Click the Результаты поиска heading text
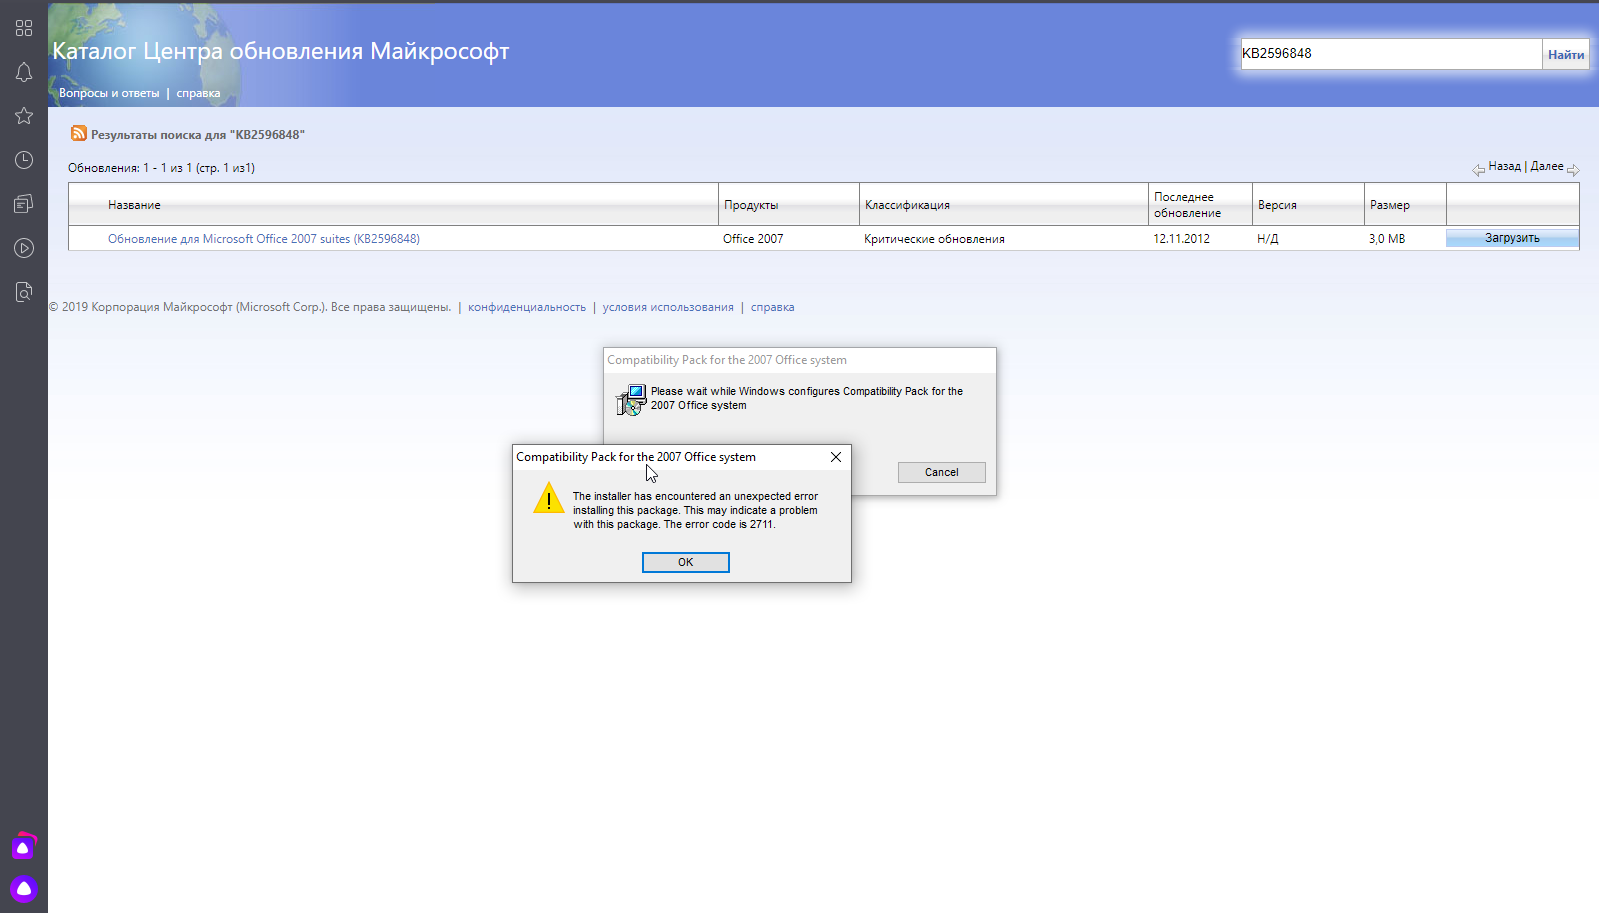This screenshot has width=1599, height=913. 198,135
